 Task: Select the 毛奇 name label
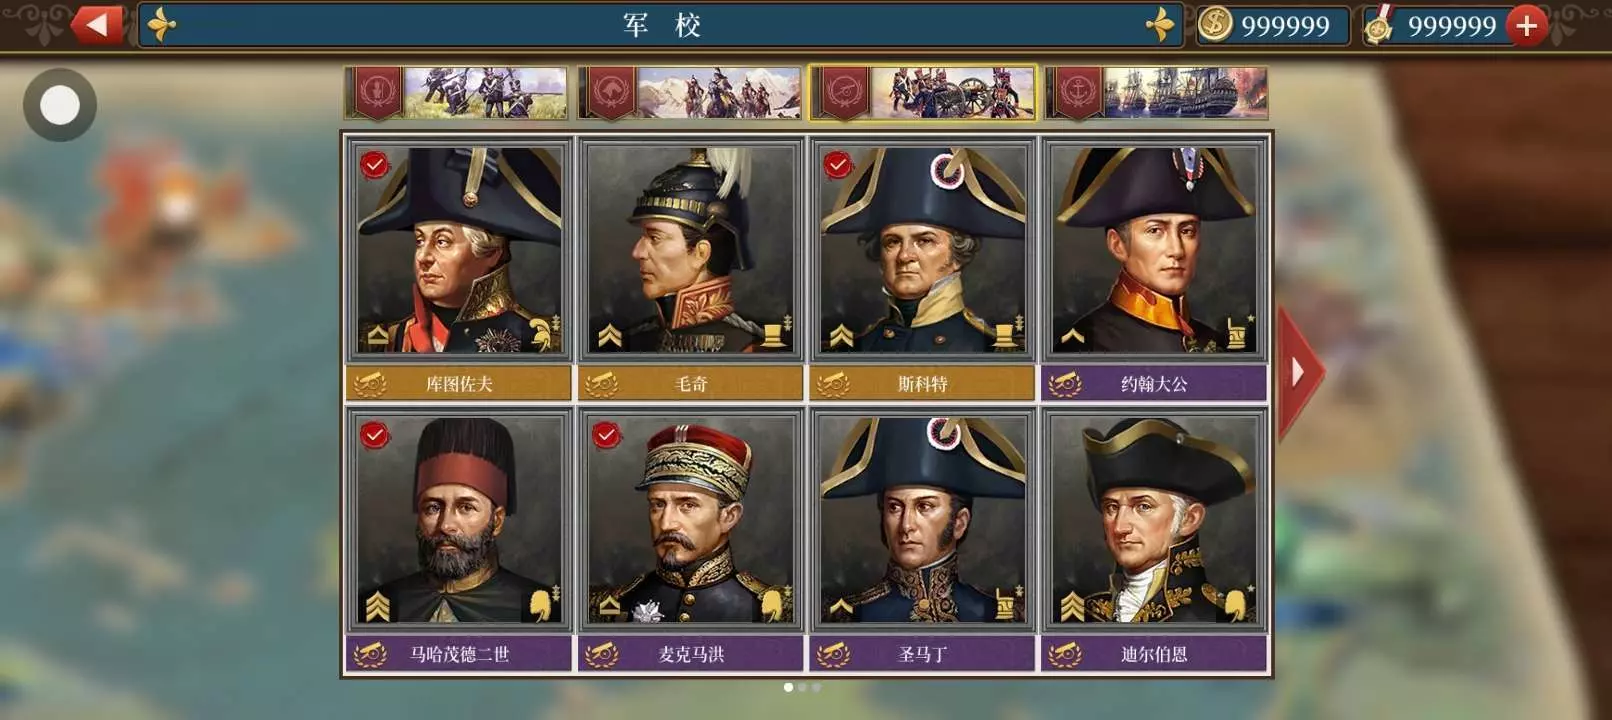[x=691, y=384]
